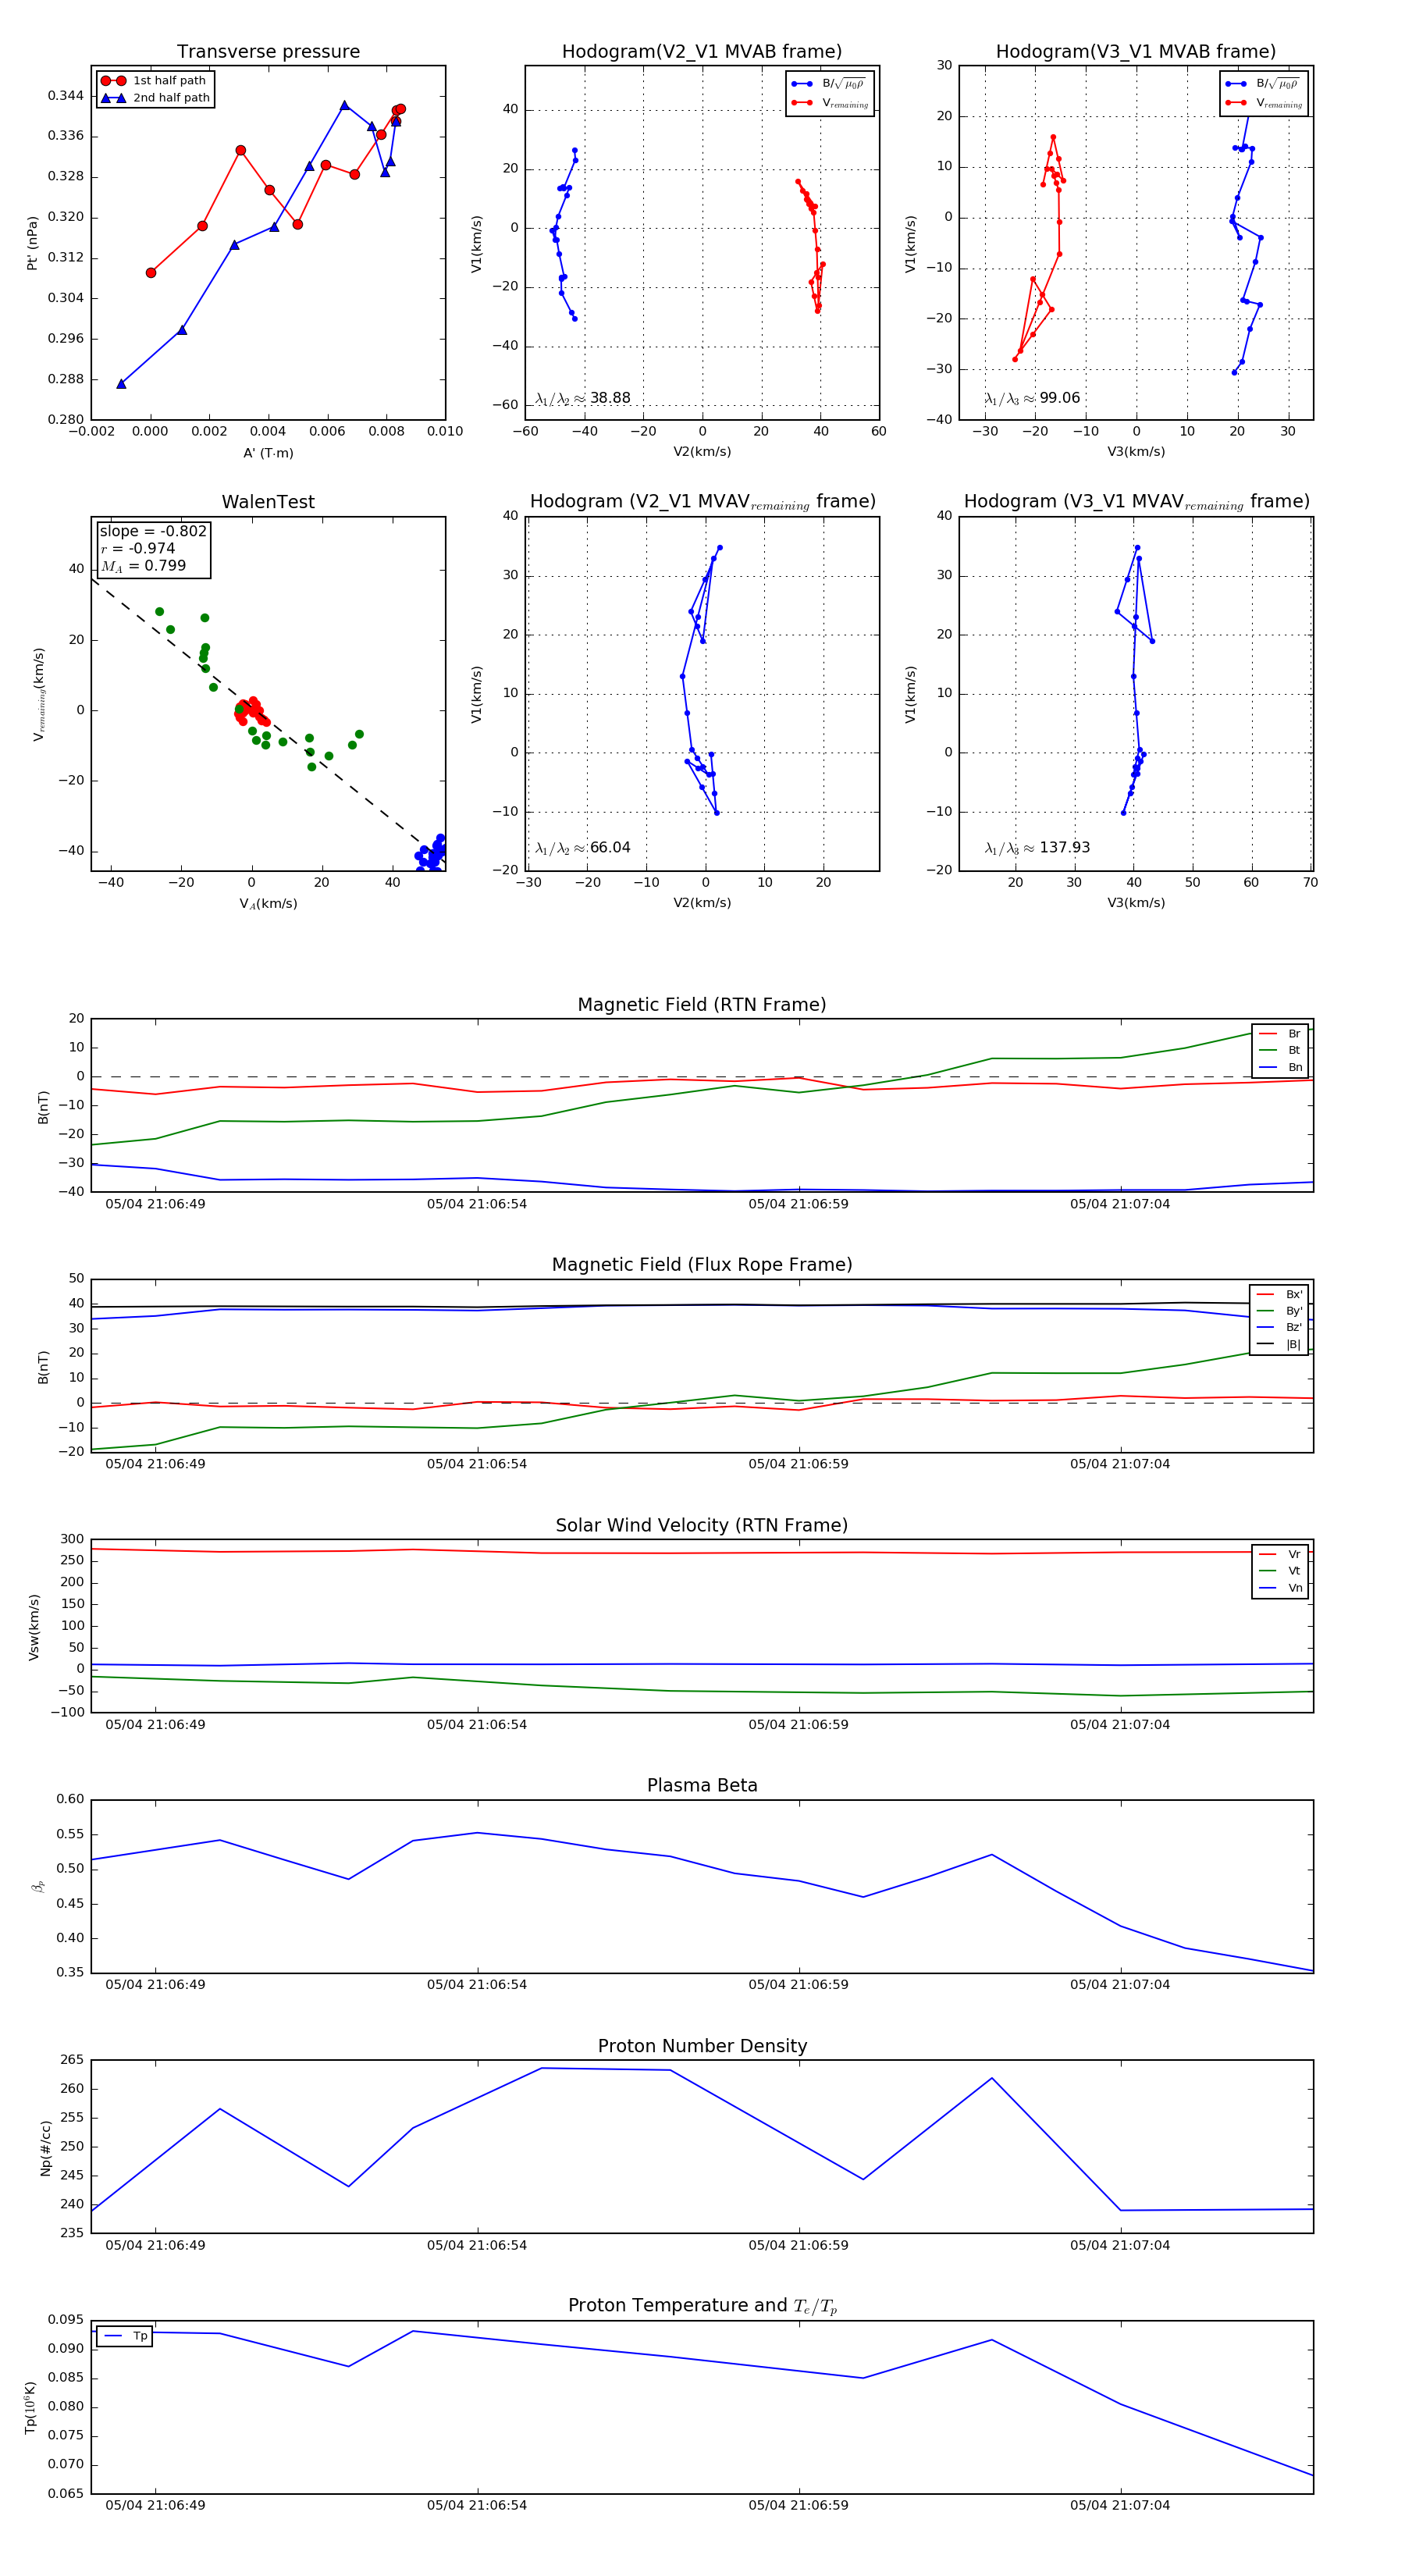Click the "M_A = 0.799" annotation
This screenshot has width=1405, height=2576.
pyautogui.click(x=143, y=566)
